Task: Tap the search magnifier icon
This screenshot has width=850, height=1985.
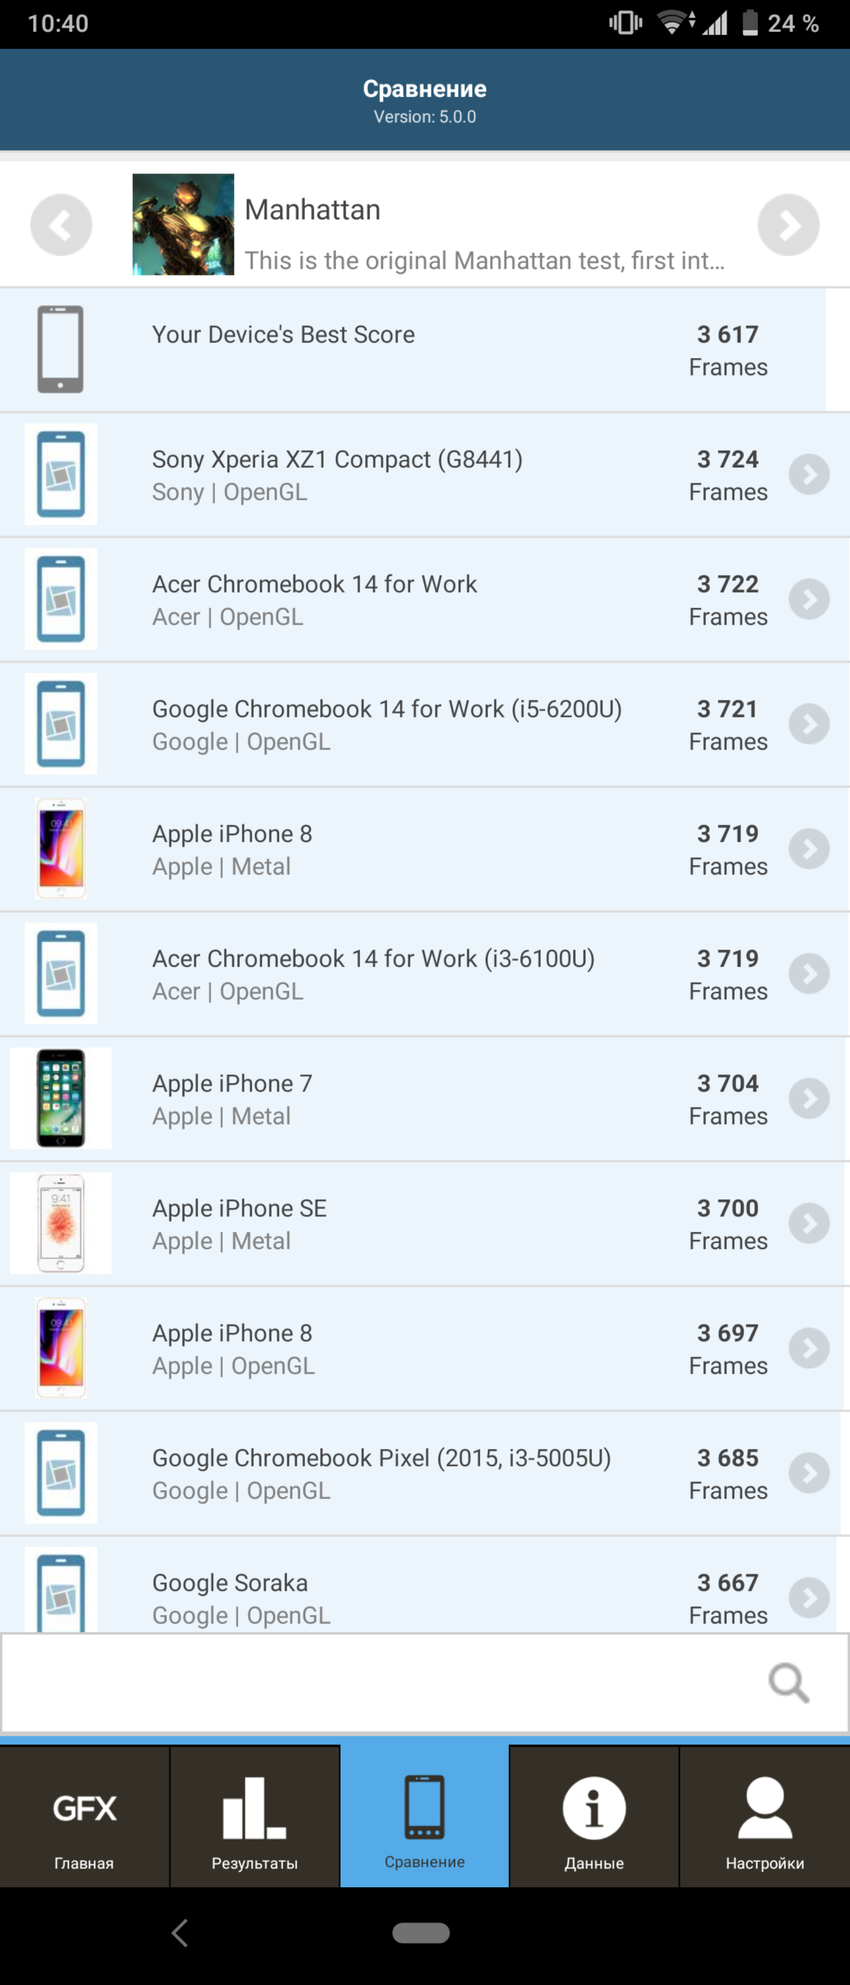Action: 788,1682
